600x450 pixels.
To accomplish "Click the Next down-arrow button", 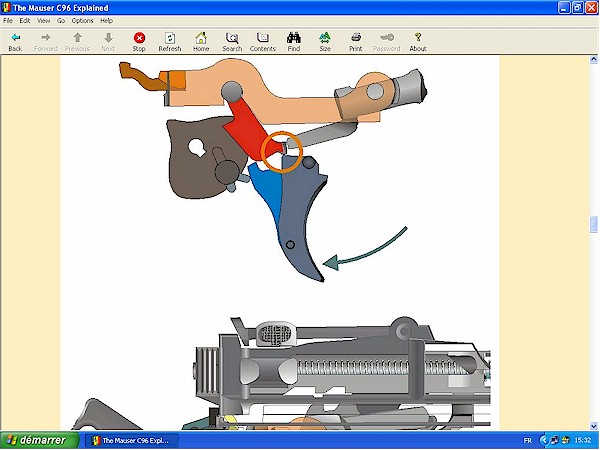I will coord(108,42).
